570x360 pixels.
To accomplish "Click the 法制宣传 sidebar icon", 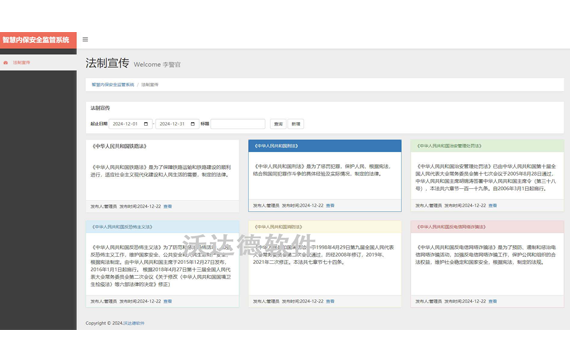I will (5, 63).
